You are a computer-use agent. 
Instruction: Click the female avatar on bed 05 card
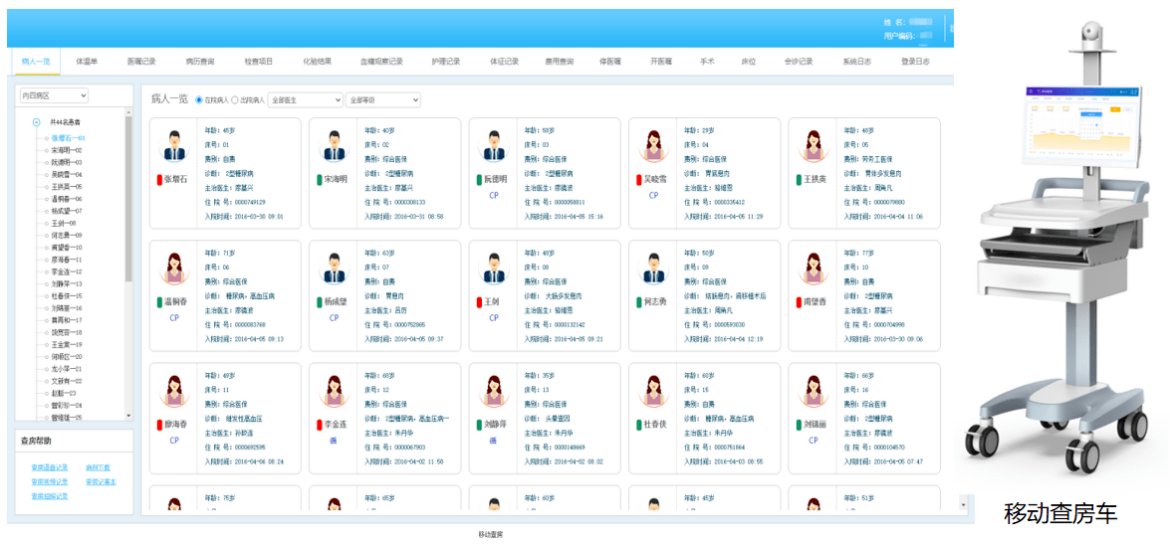click(x=813, y=146)
